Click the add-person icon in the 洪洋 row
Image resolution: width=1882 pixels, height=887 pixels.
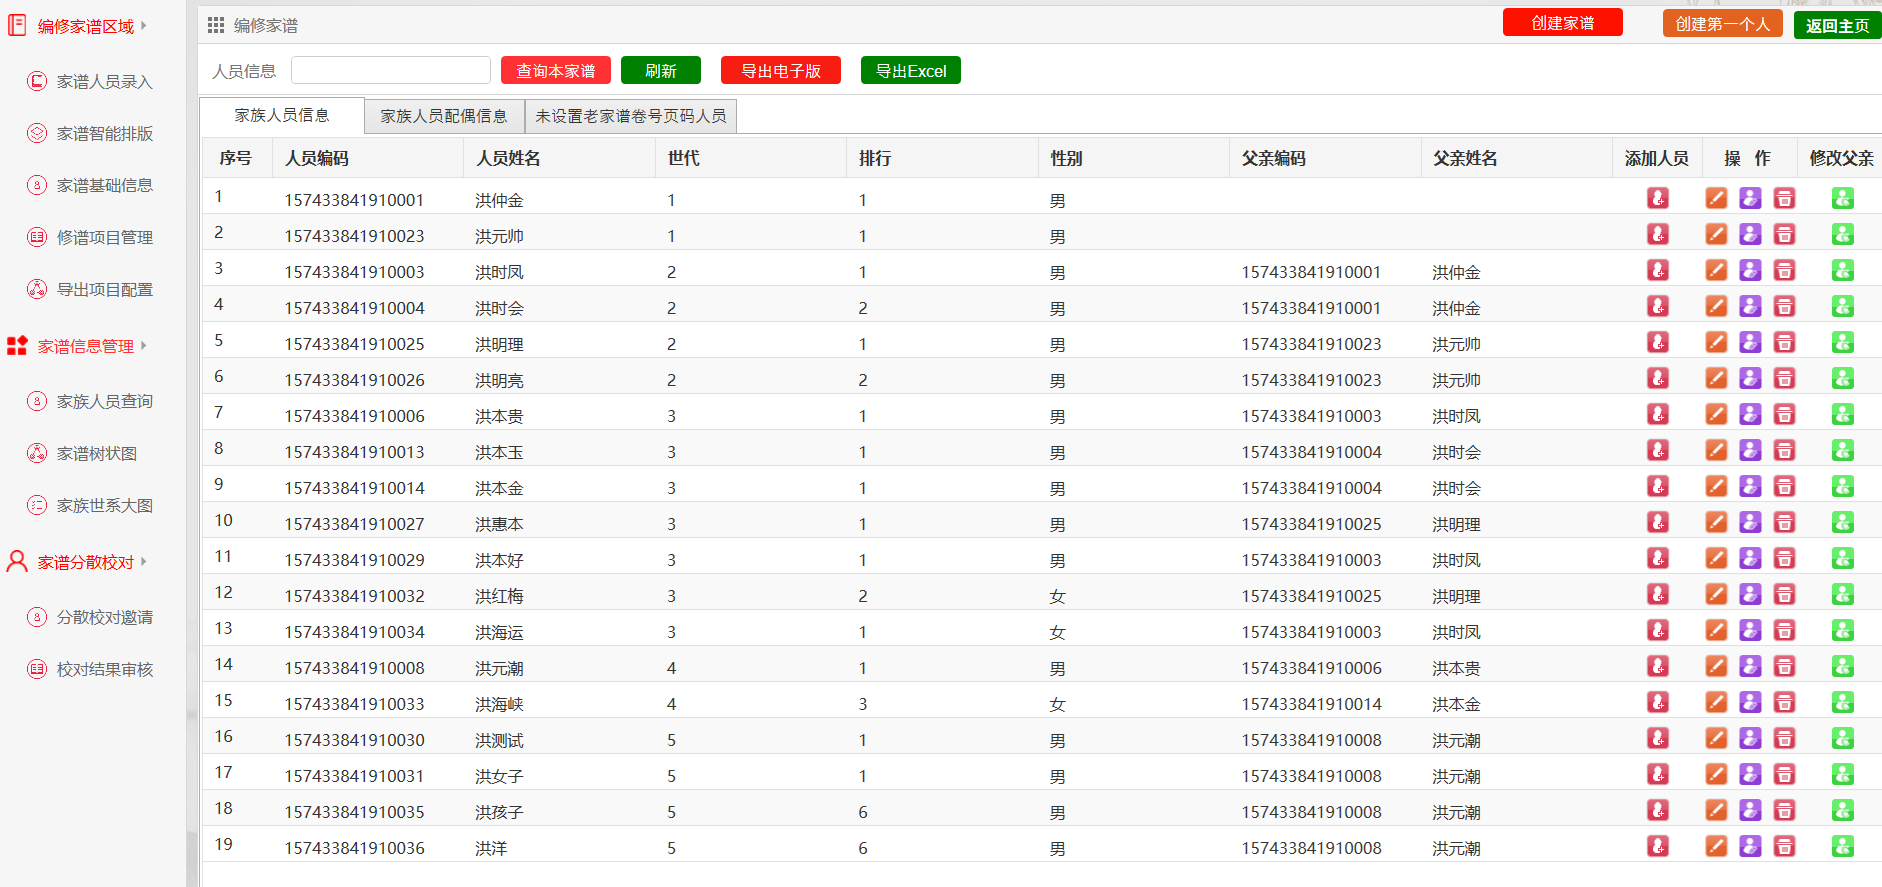tap(1658, 846)
